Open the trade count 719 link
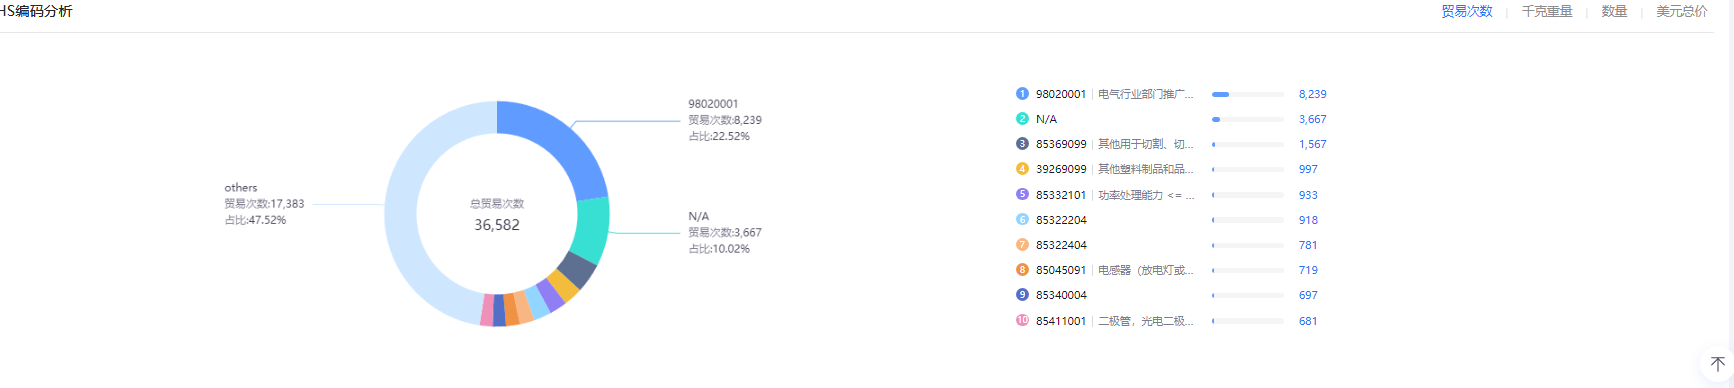Viewport: 1734px width, 388px height. pos(1308,270)
